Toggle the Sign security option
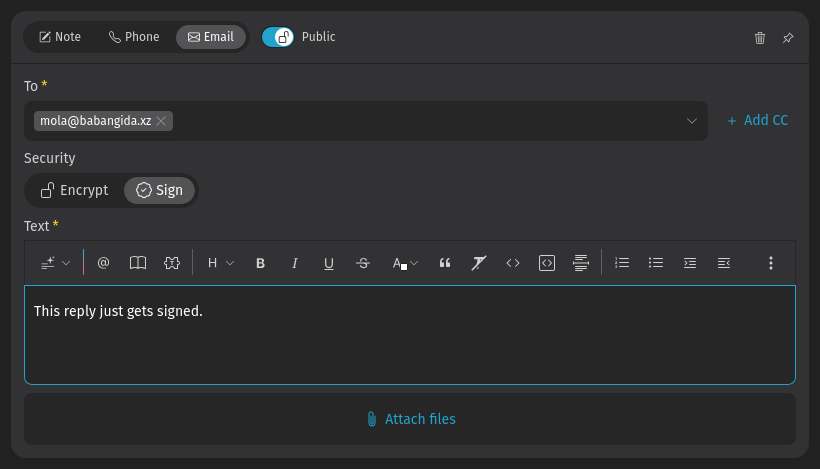This screenshot has width=820, height=469. 160,190
